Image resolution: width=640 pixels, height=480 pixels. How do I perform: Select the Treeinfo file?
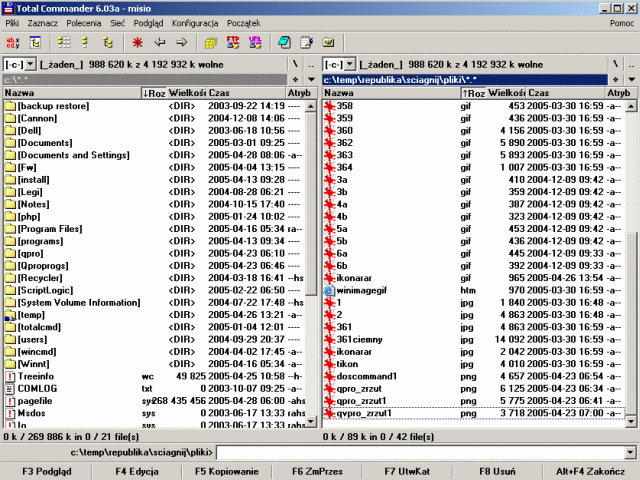click(x=154, y=376)
